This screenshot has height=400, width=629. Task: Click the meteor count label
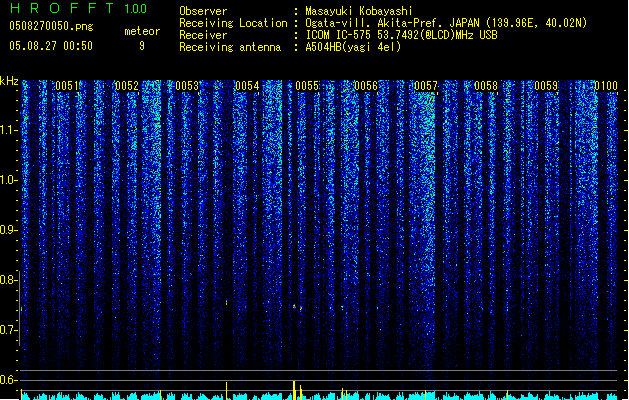point(142,31)
